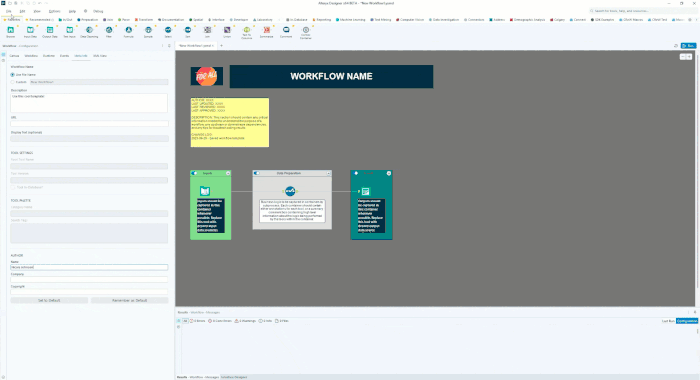Select the Sort tool

[x=188, y=32]
